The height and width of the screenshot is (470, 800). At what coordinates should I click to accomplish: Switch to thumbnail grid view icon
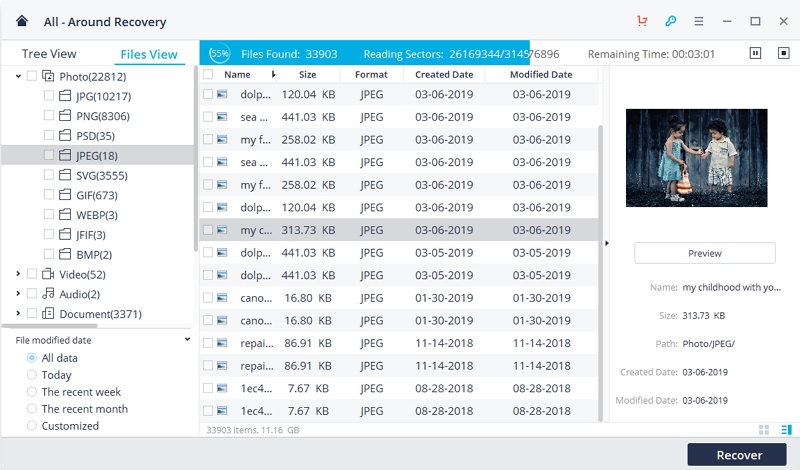click(764, 430)
